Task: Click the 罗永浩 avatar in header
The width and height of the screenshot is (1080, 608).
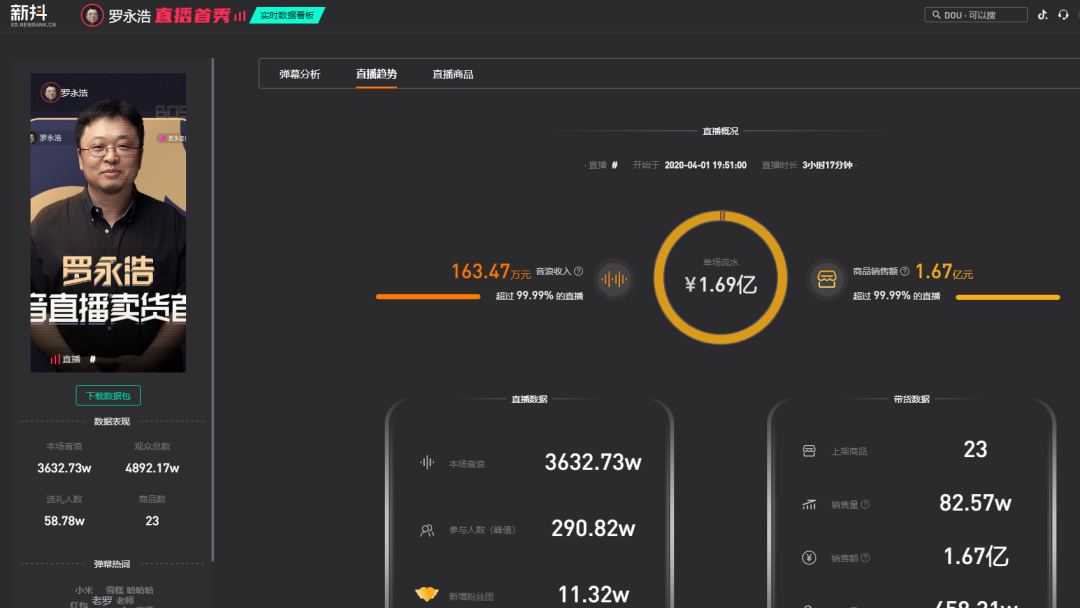Action: 92,15
